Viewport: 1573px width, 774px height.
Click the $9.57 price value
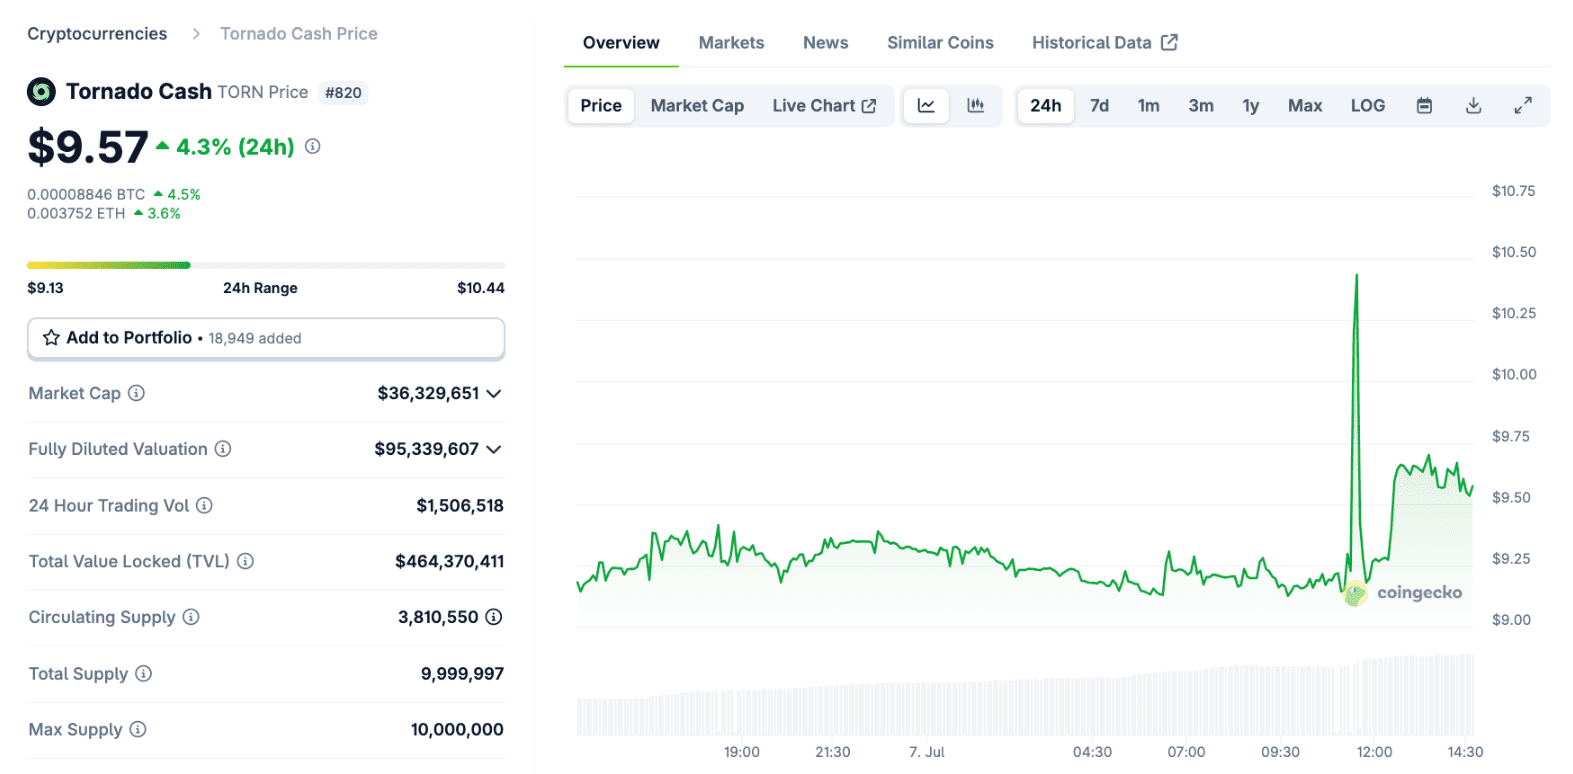pos(88,147)
